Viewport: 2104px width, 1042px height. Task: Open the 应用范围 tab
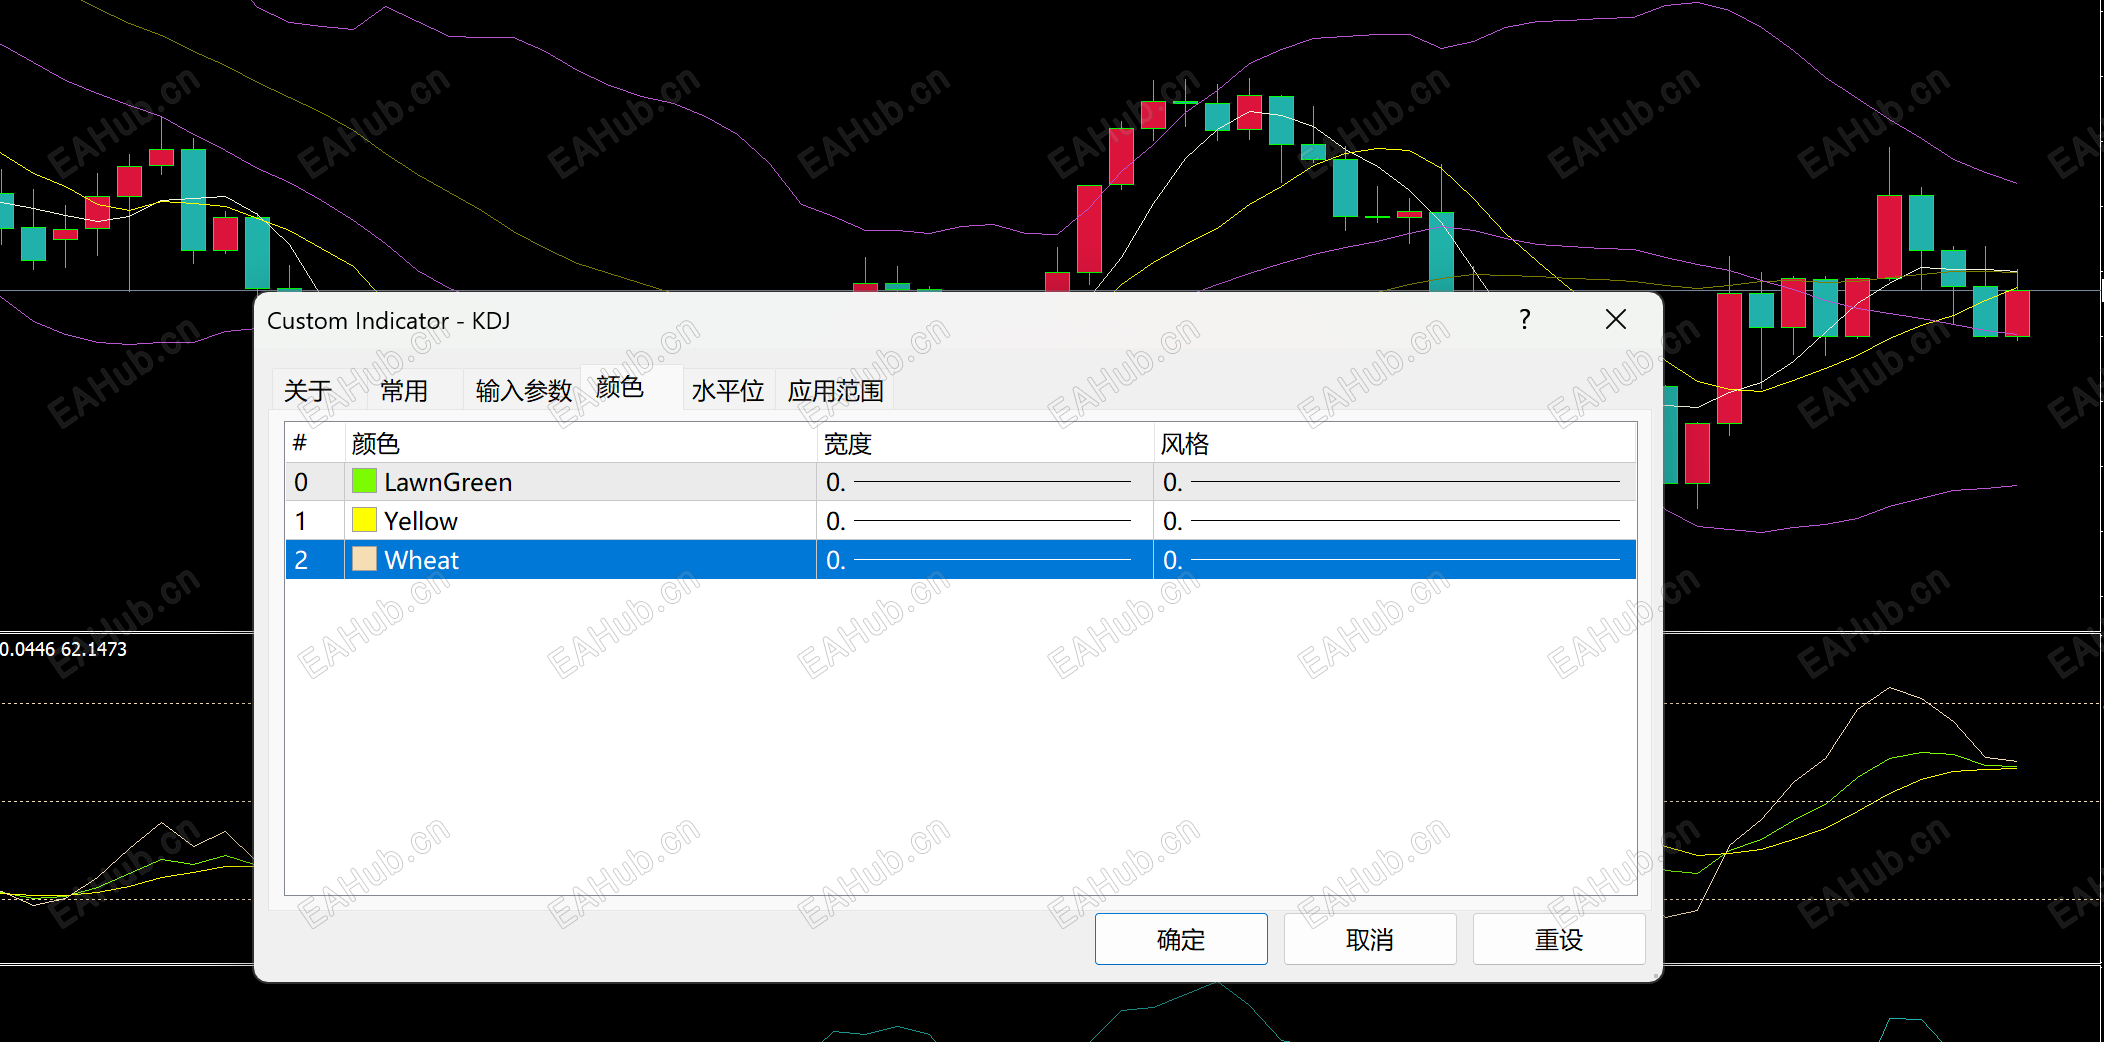834,390
